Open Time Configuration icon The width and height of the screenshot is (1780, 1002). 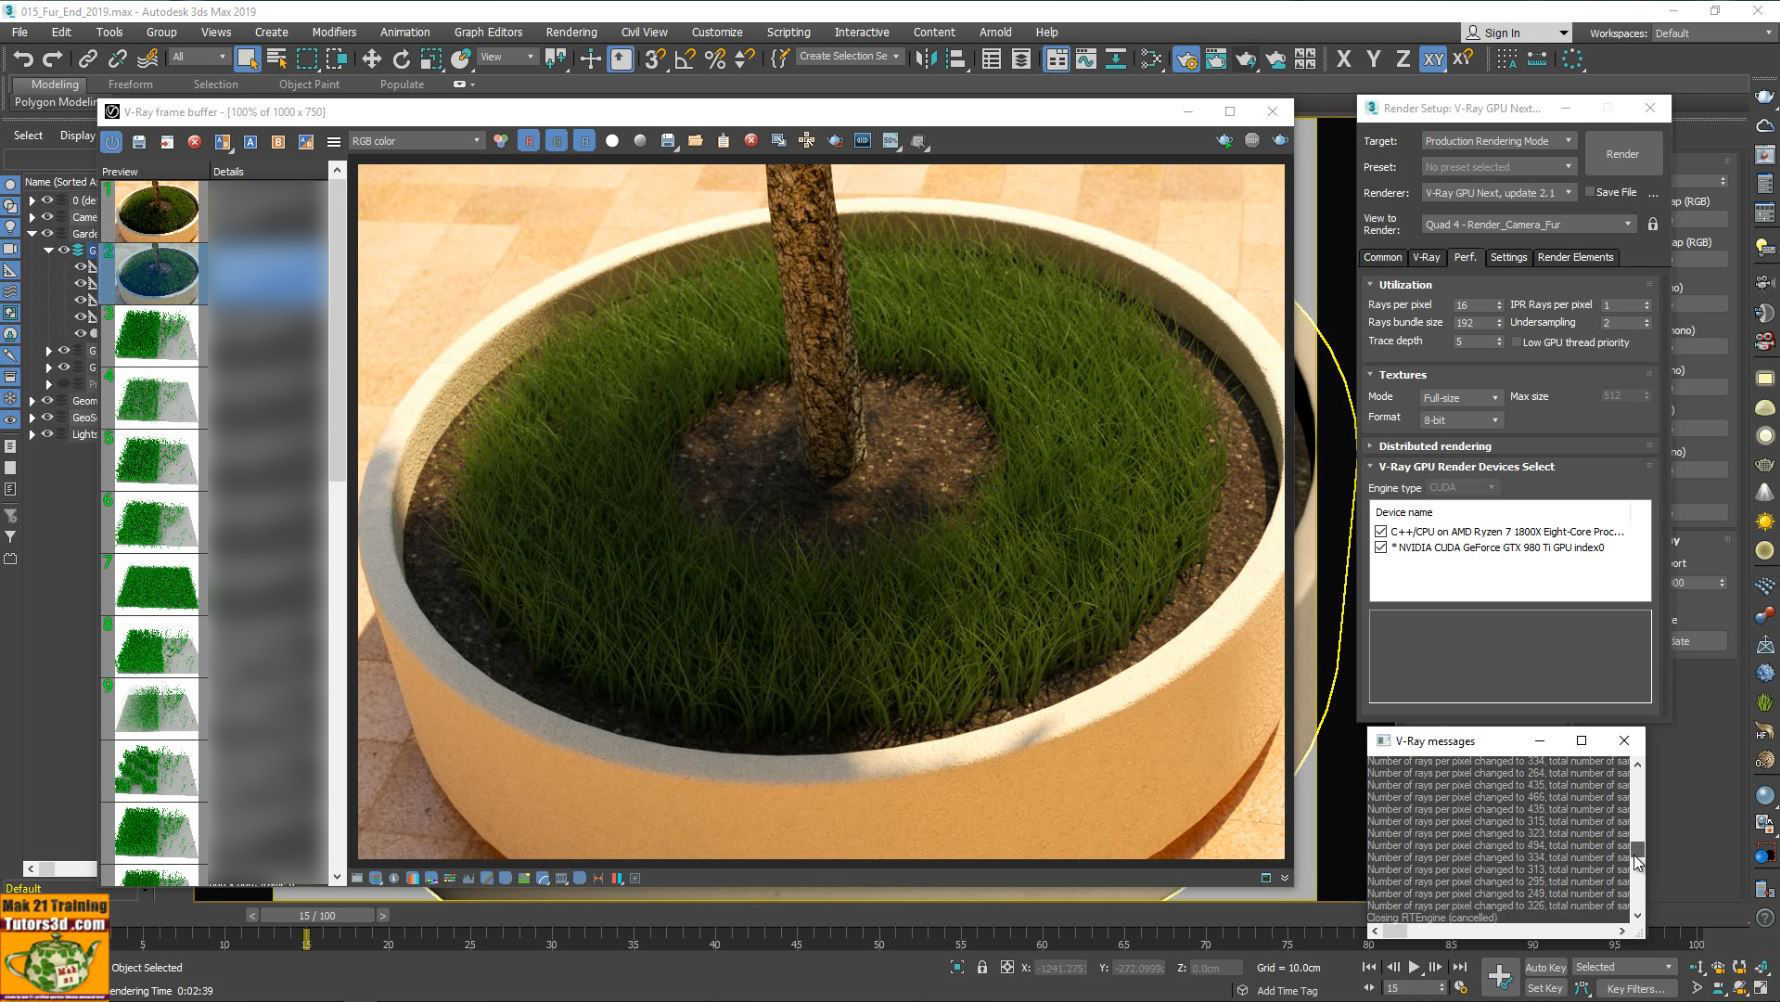click(x=1462, y=988)
